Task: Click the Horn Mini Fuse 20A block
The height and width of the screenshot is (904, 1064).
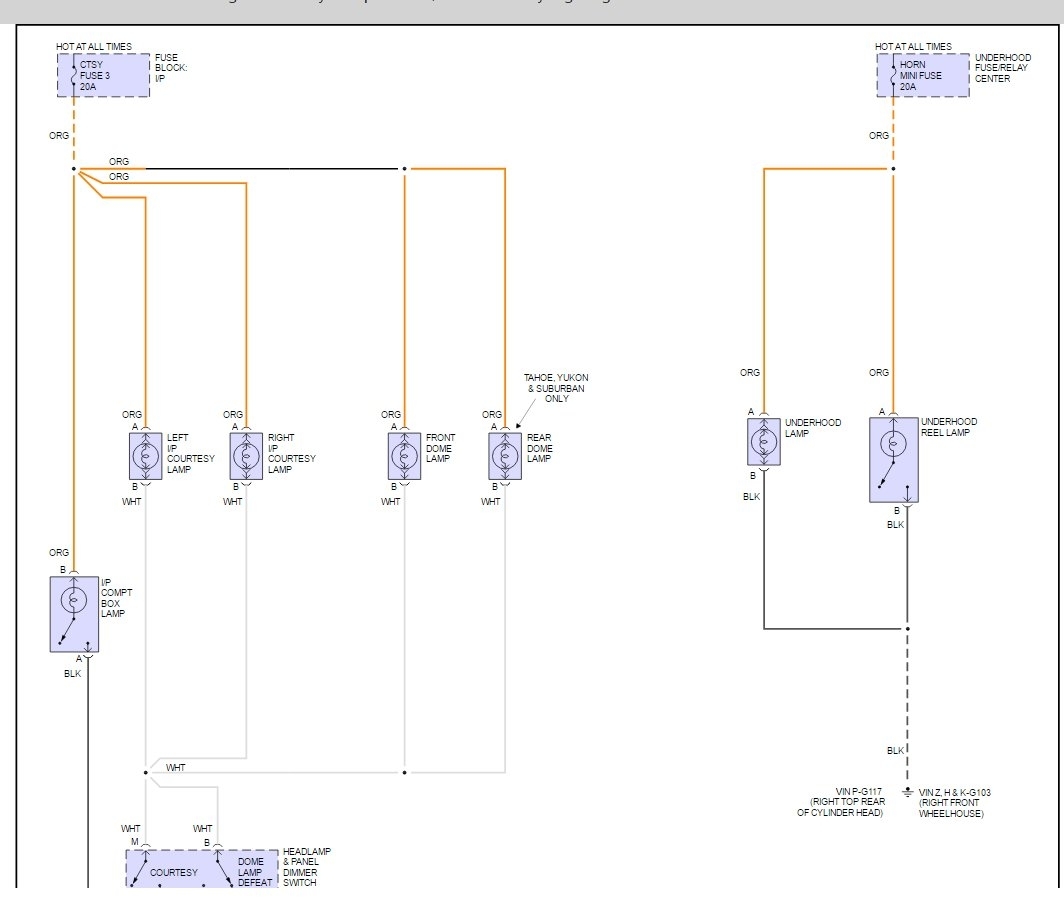Action: (x=922, y=75)
